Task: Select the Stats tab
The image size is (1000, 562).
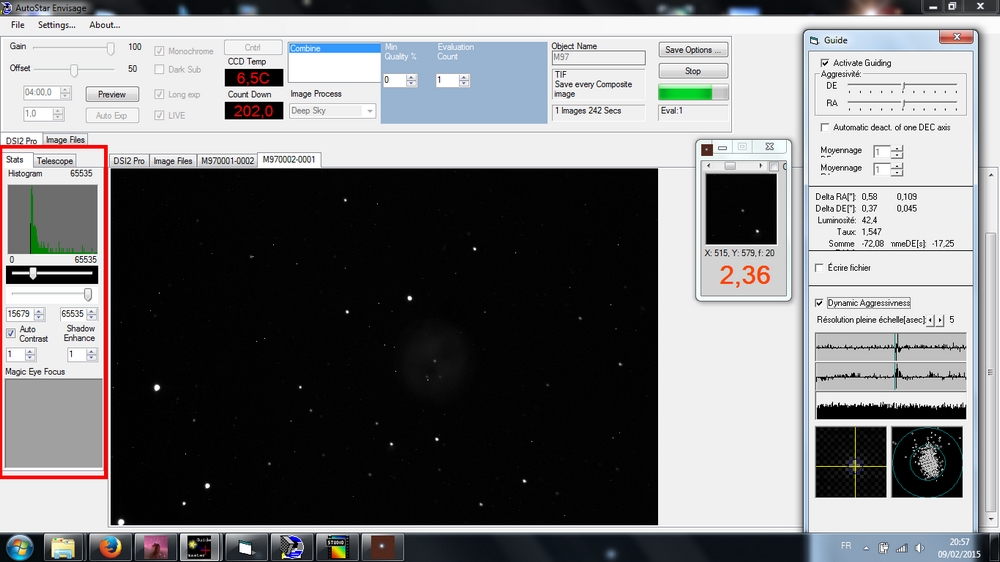Action: [15, 160]
